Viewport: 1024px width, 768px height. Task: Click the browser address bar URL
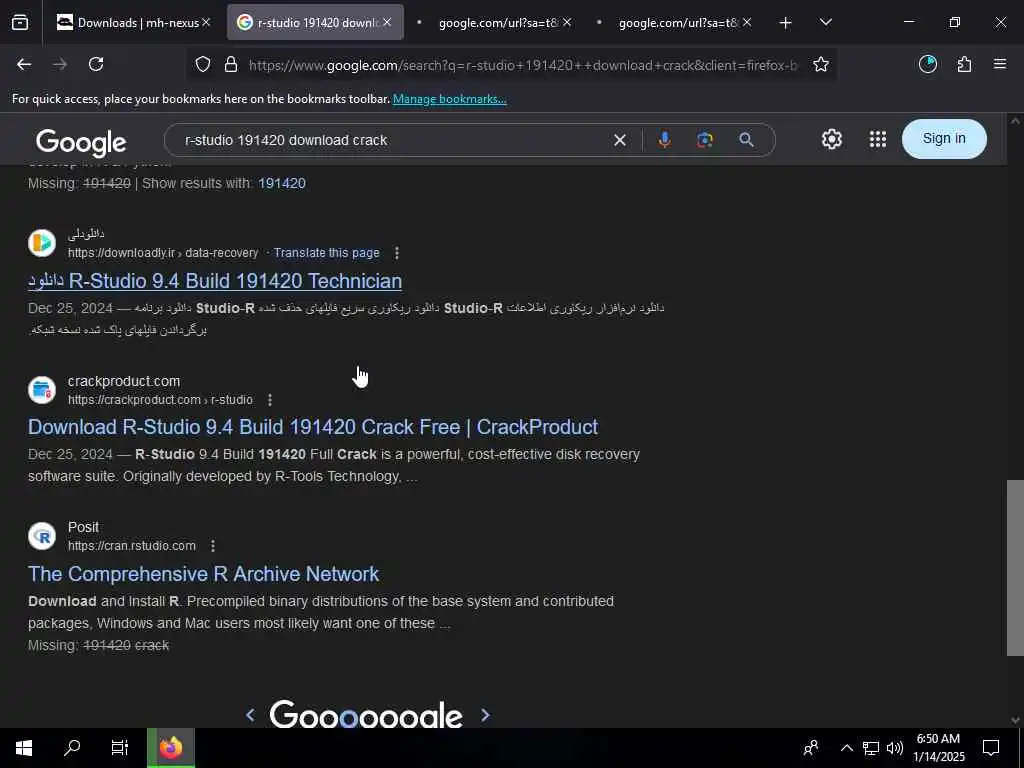point(522,65)
